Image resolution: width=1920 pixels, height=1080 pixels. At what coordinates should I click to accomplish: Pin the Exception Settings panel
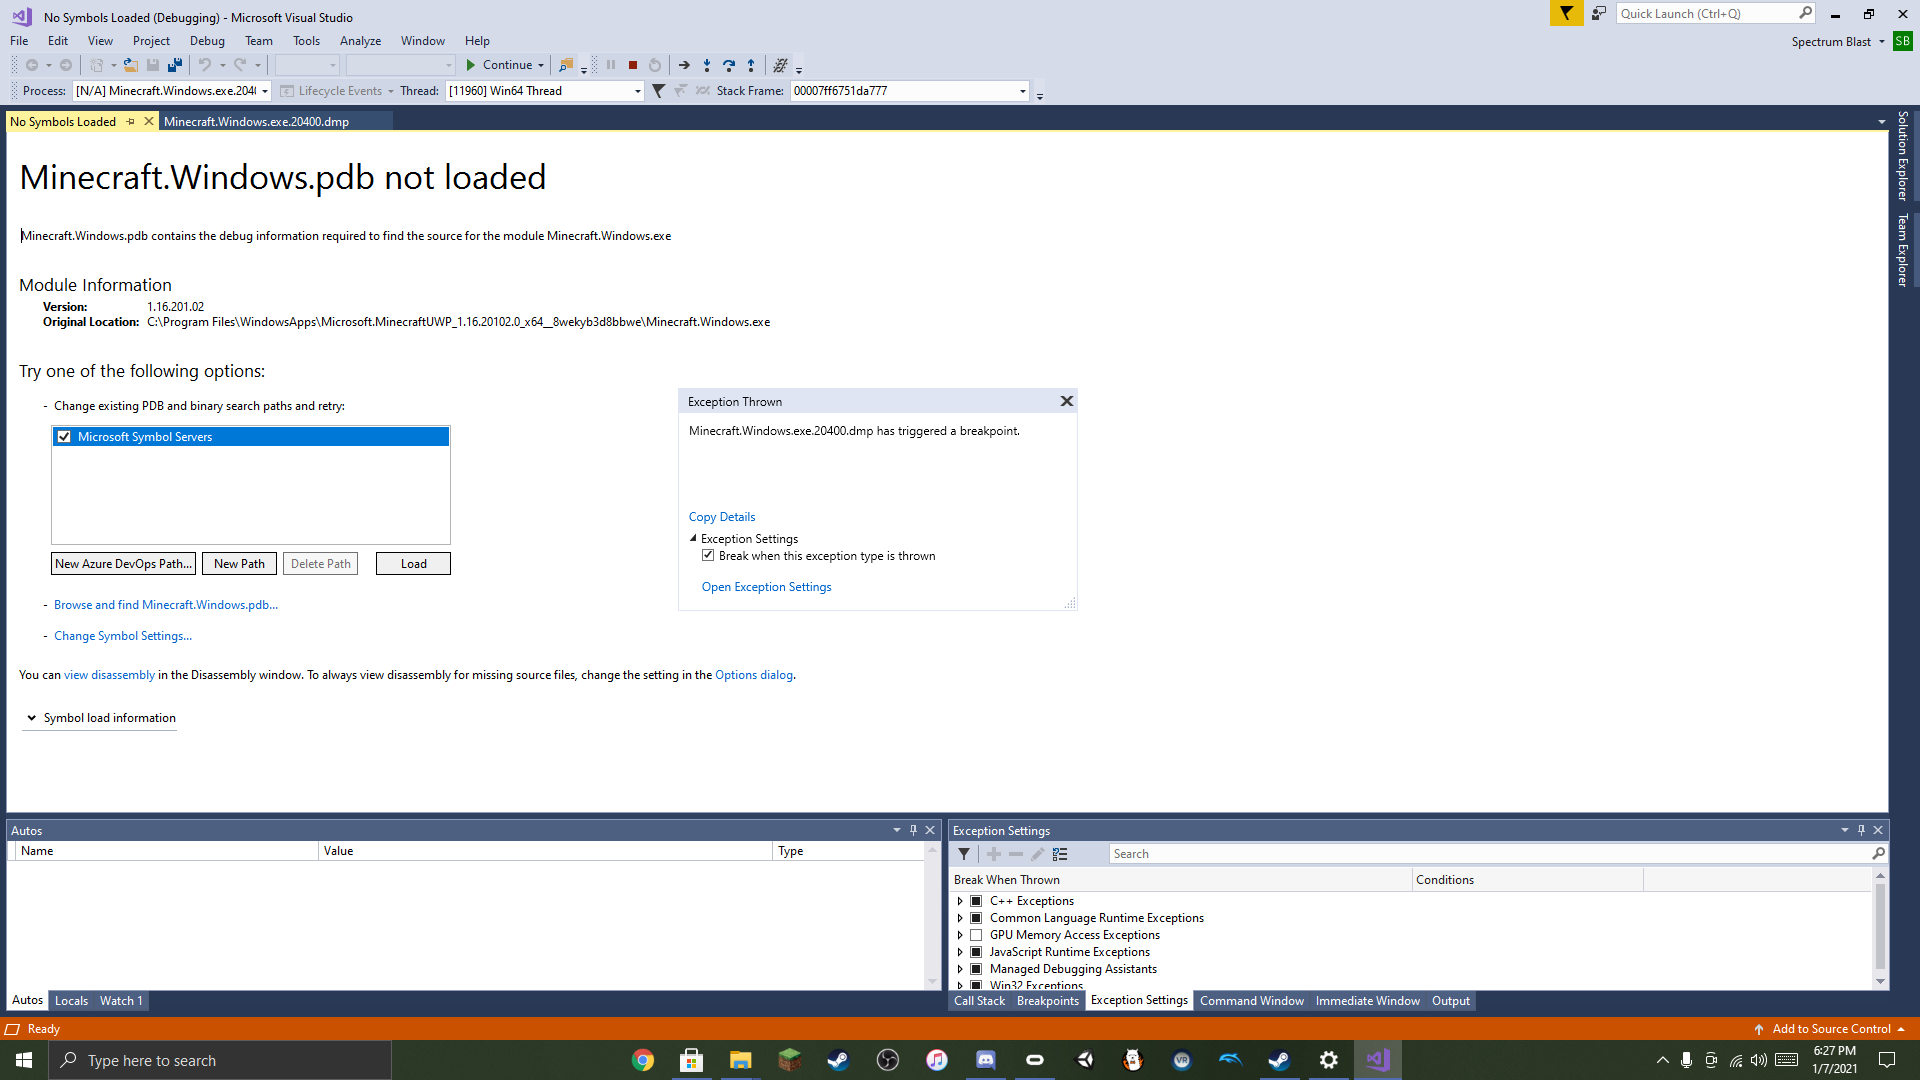pos(1861,830)
